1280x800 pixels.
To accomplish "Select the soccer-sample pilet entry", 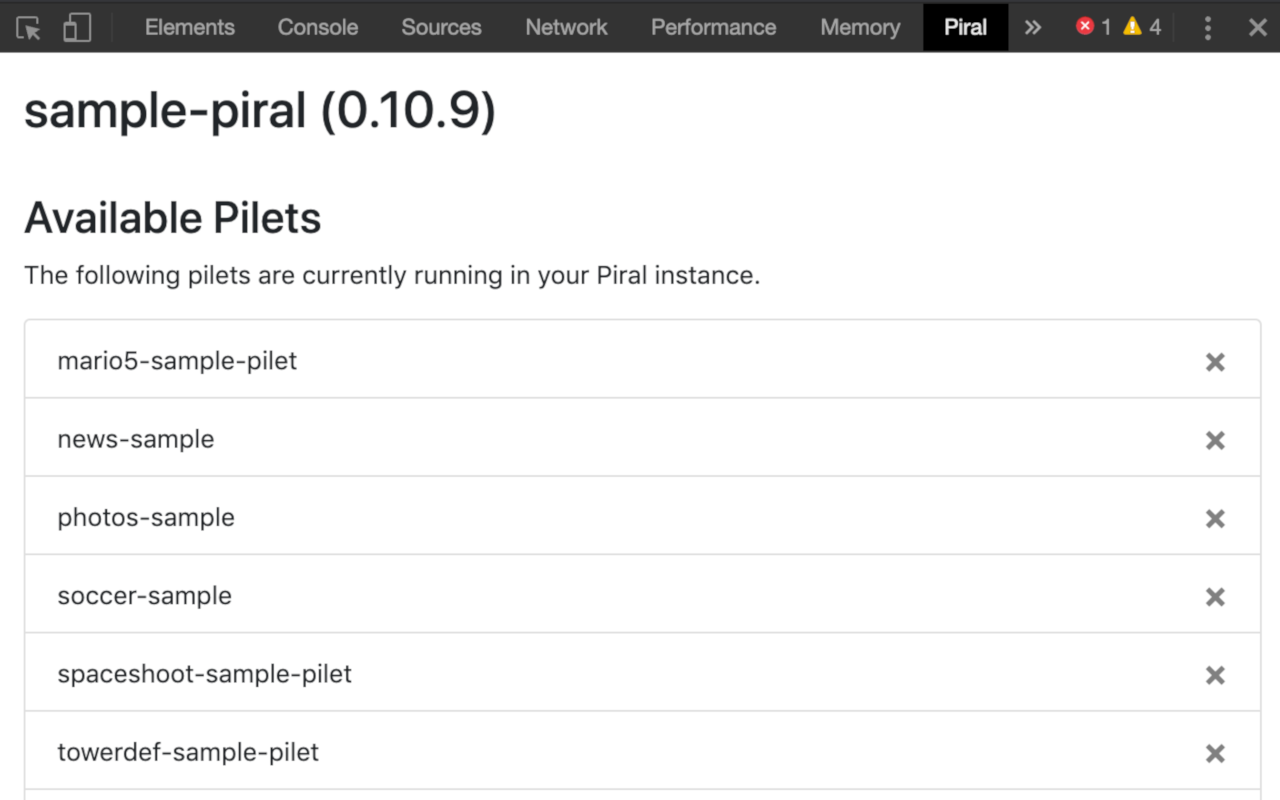I will click(x=144, y=595).
